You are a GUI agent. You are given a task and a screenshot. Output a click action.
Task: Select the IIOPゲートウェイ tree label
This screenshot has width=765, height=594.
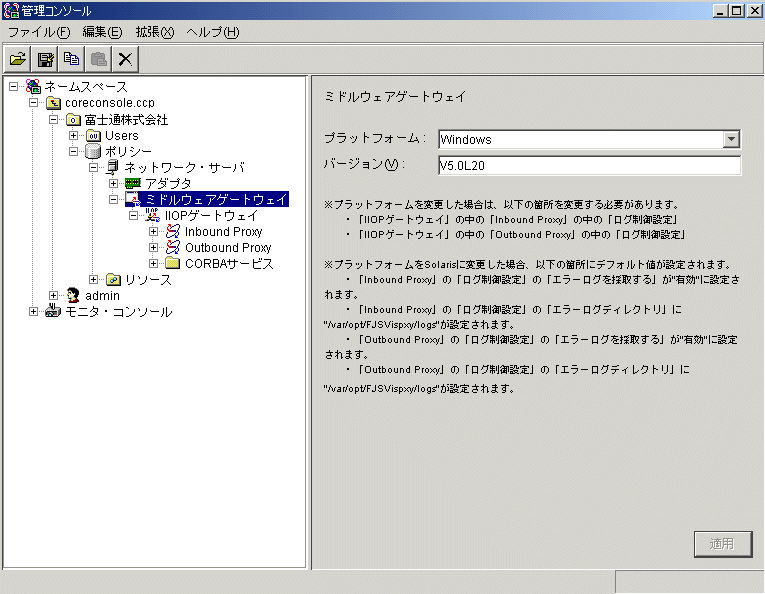211,216
